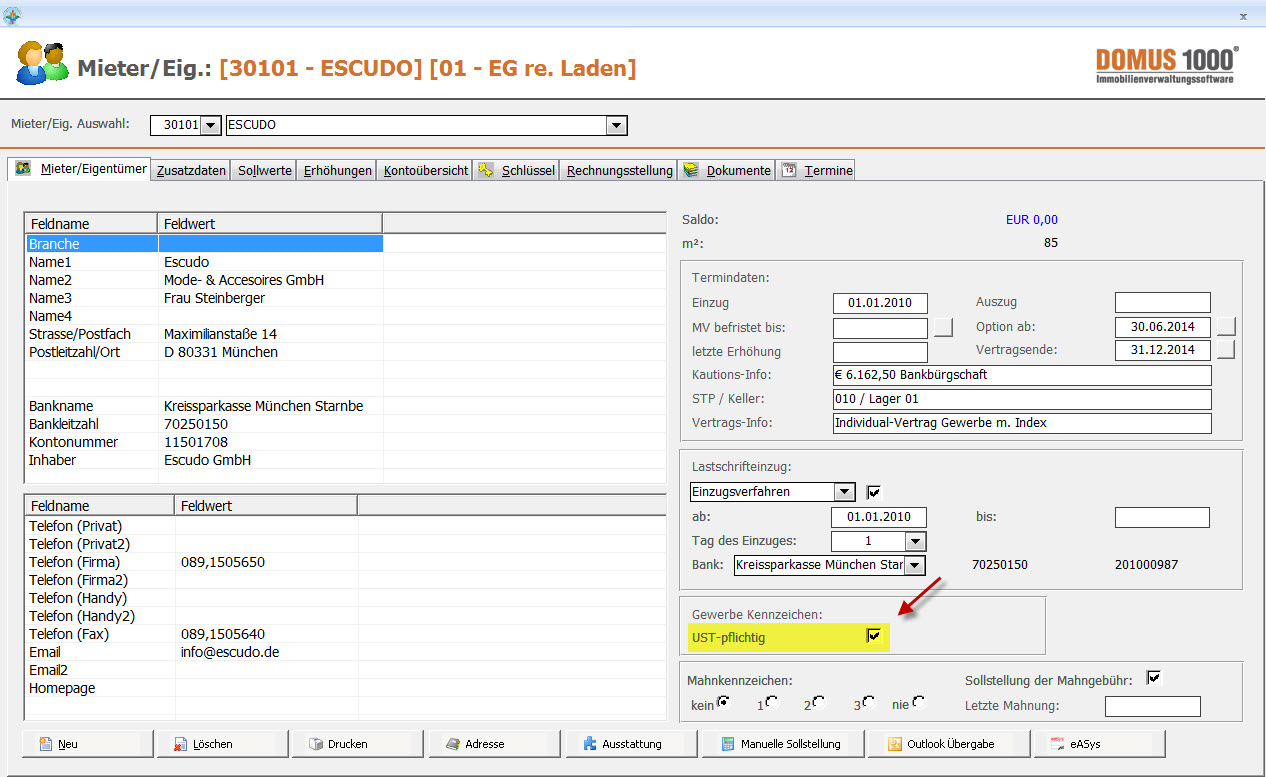This screenshot has width=1266, height=777.
Task: Show the Erhöhungen tab
Action: pyautogui.click(x=338, y=171)
